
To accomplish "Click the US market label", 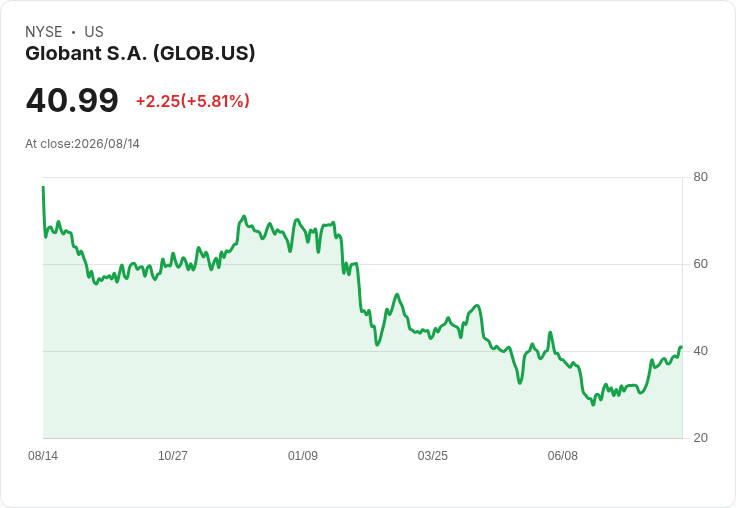I will point(94,31).
